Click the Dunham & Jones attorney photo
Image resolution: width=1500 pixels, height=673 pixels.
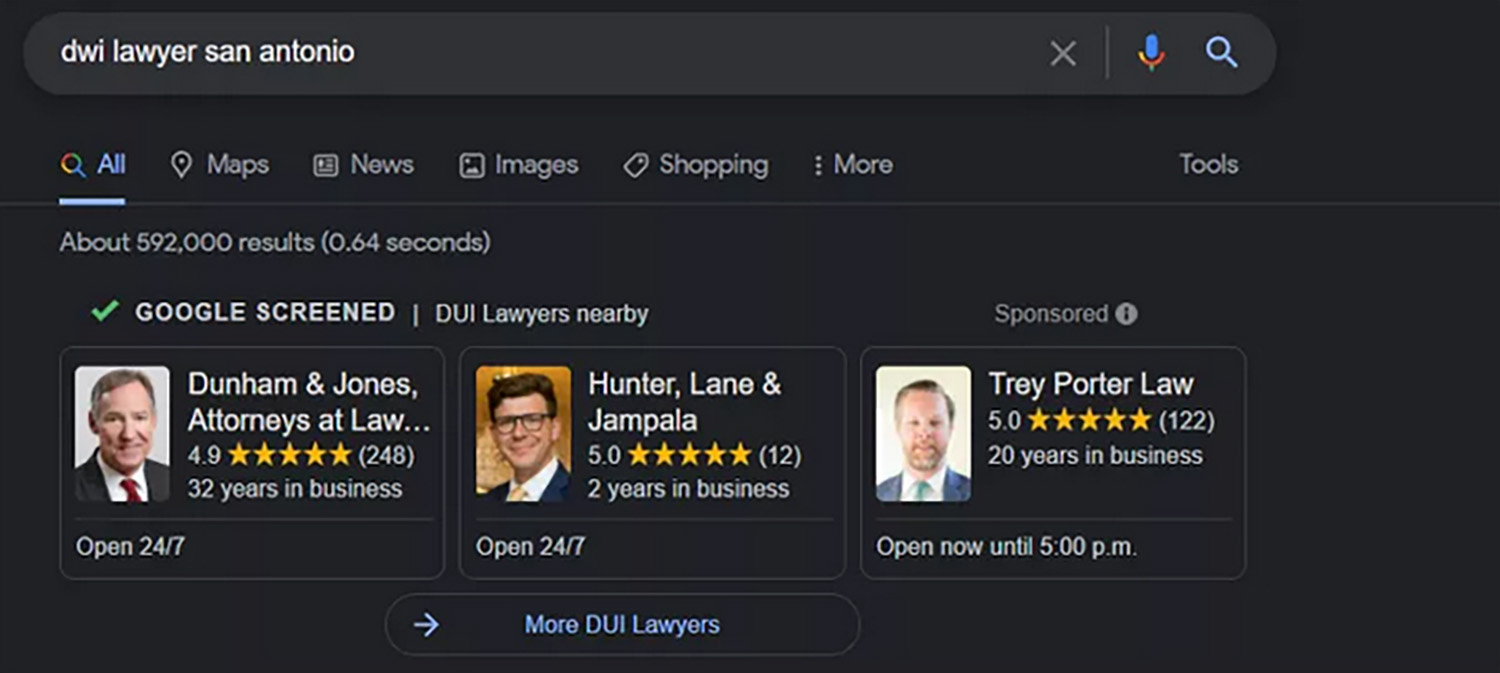(x=122, y=433)
